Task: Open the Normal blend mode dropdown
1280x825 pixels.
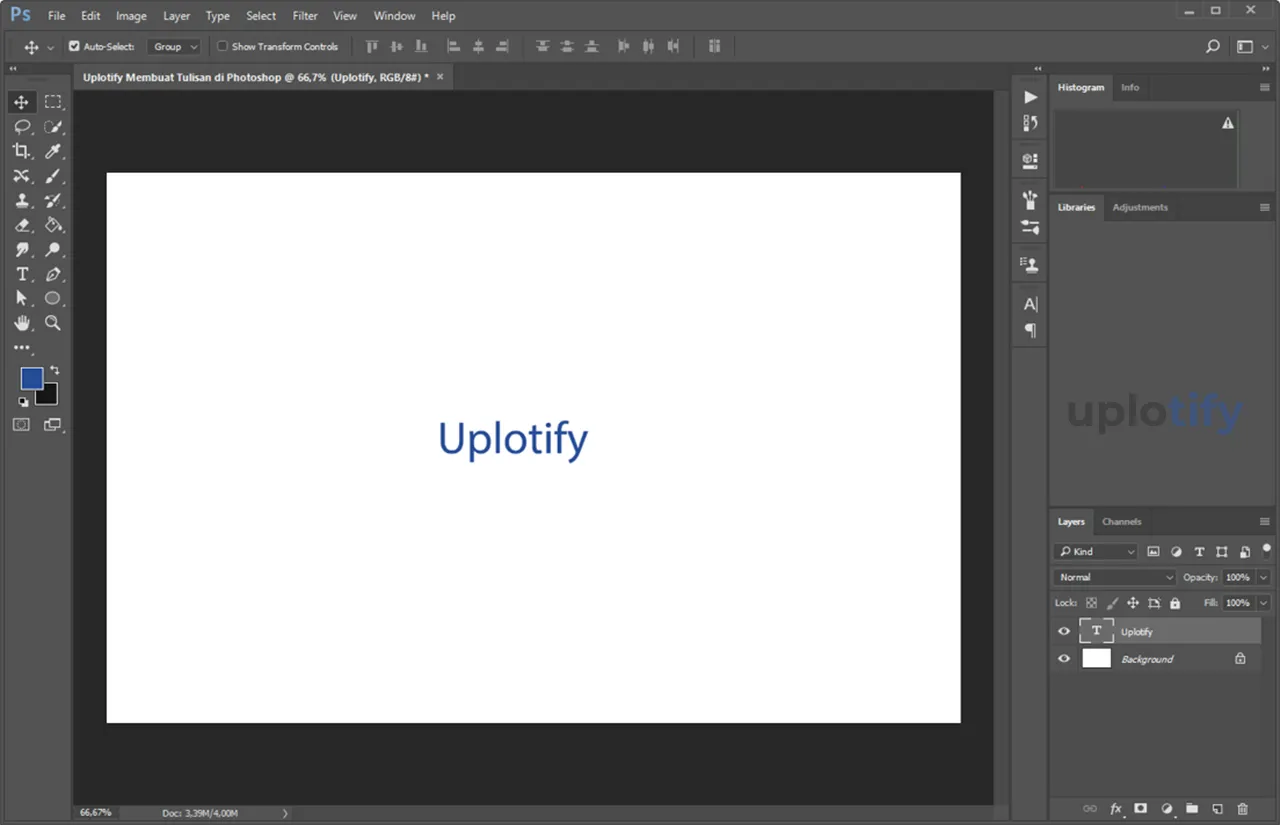Action: [x=1115, y=577]
